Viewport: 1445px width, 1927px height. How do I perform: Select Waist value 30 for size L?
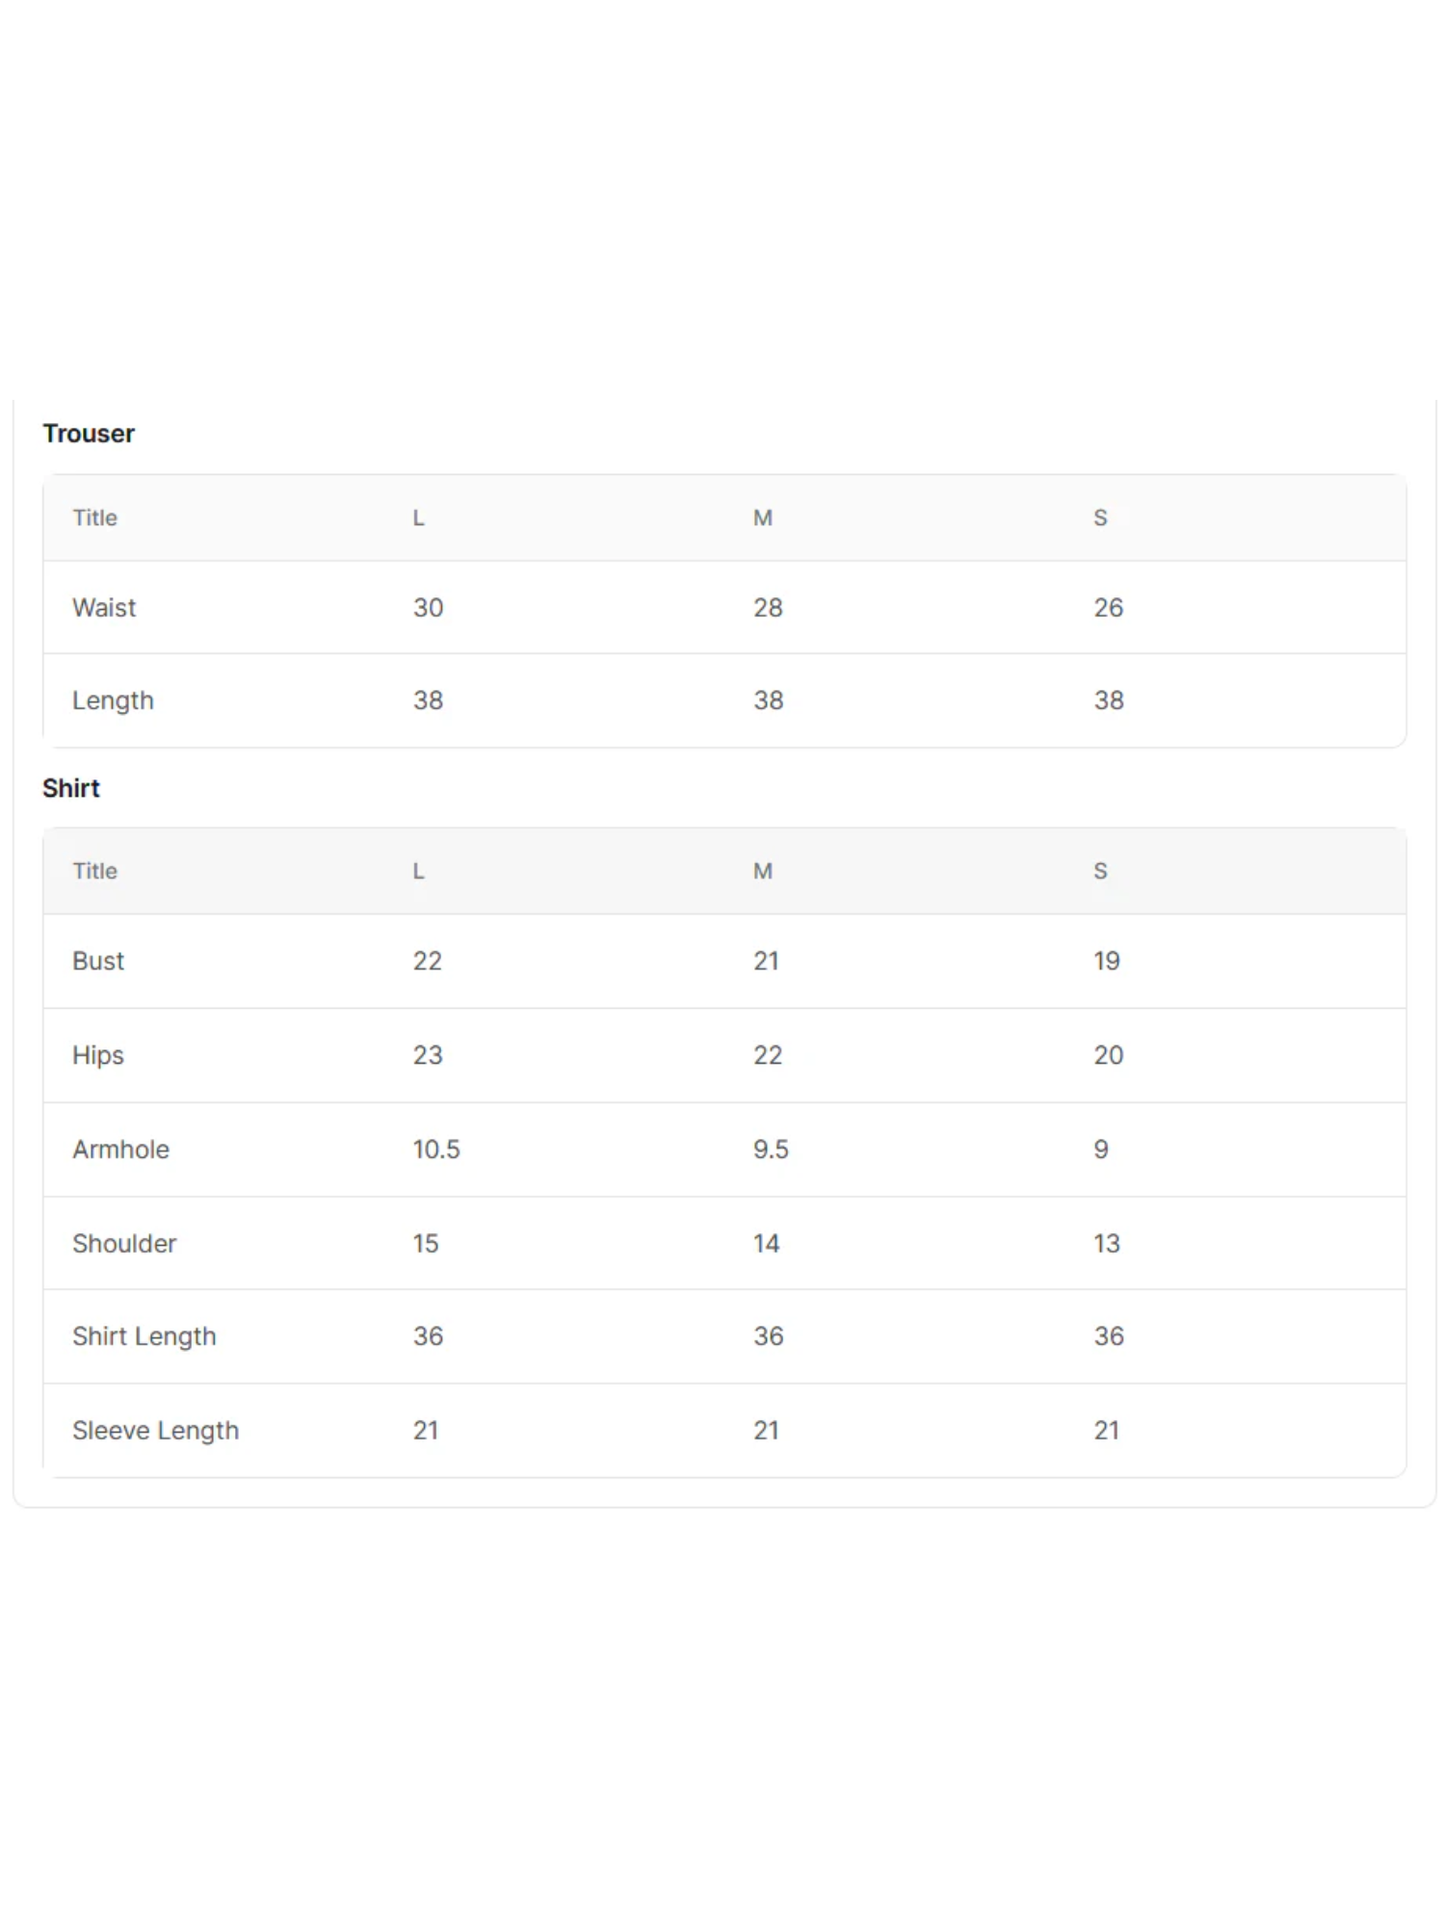pyautogui.click(x=428, y=607)
